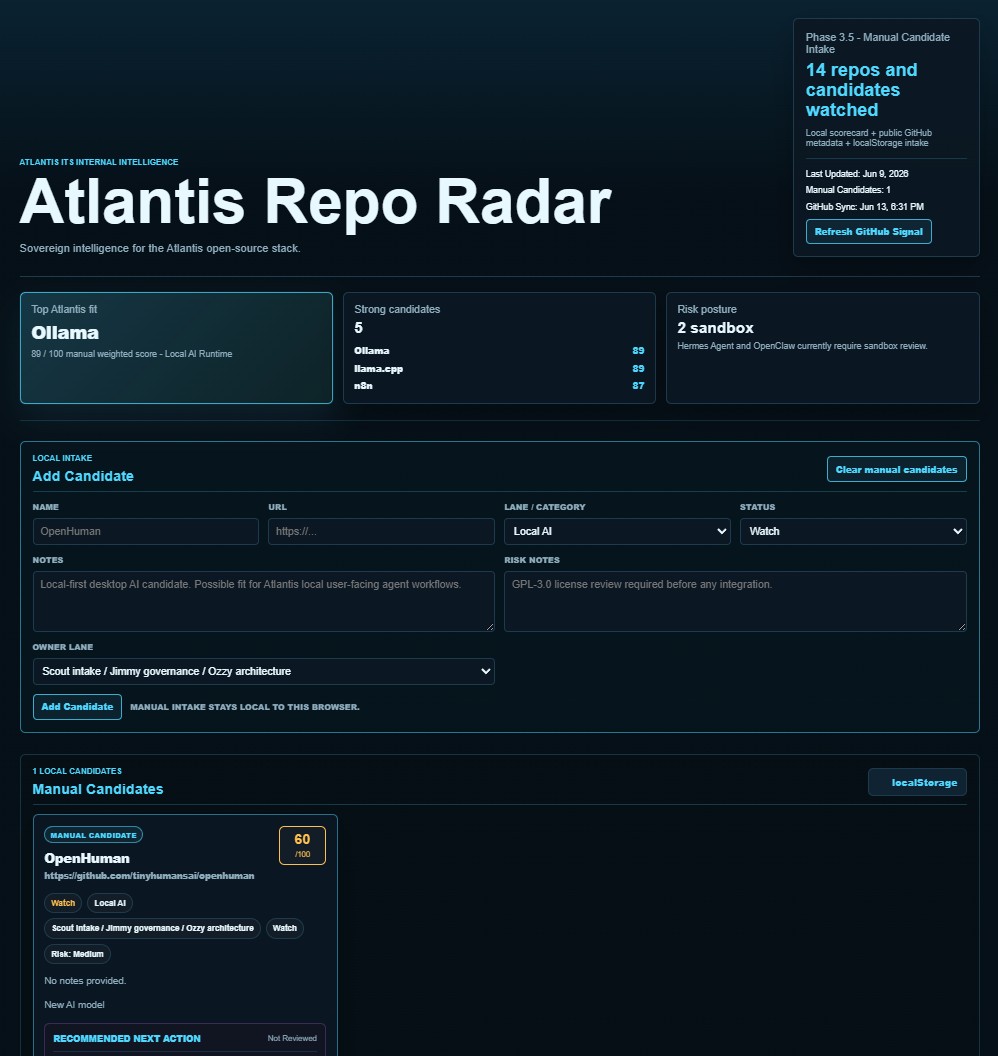
Task: Click the Manual Candidates: 1 status line
Action: 848,190
